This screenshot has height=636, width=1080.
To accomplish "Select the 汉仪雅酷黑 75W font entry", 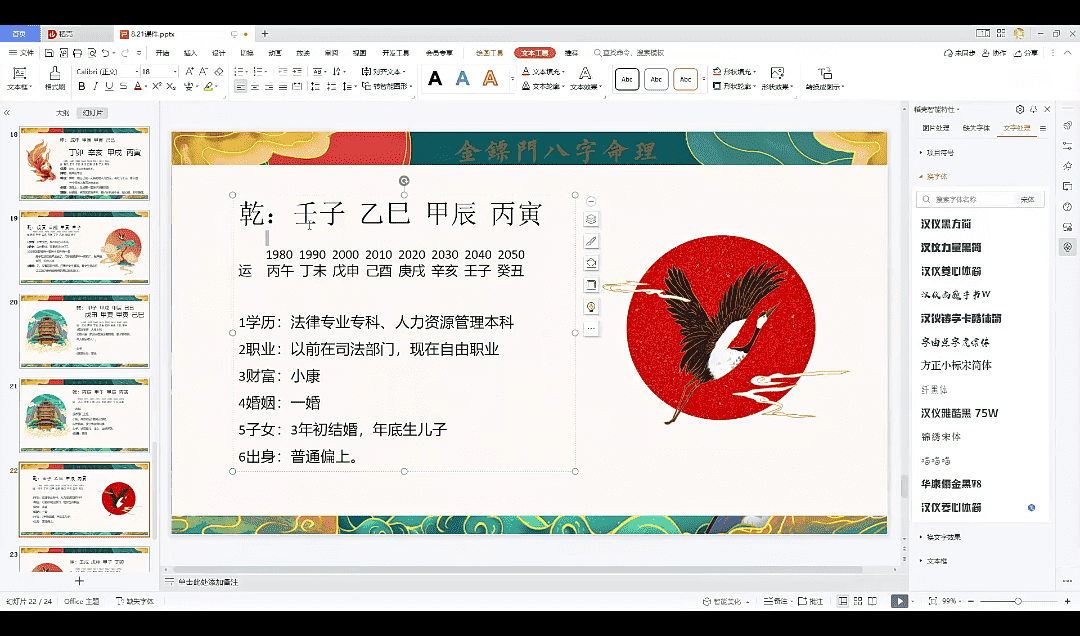I will pyautogui.click(x=959, y=413).
